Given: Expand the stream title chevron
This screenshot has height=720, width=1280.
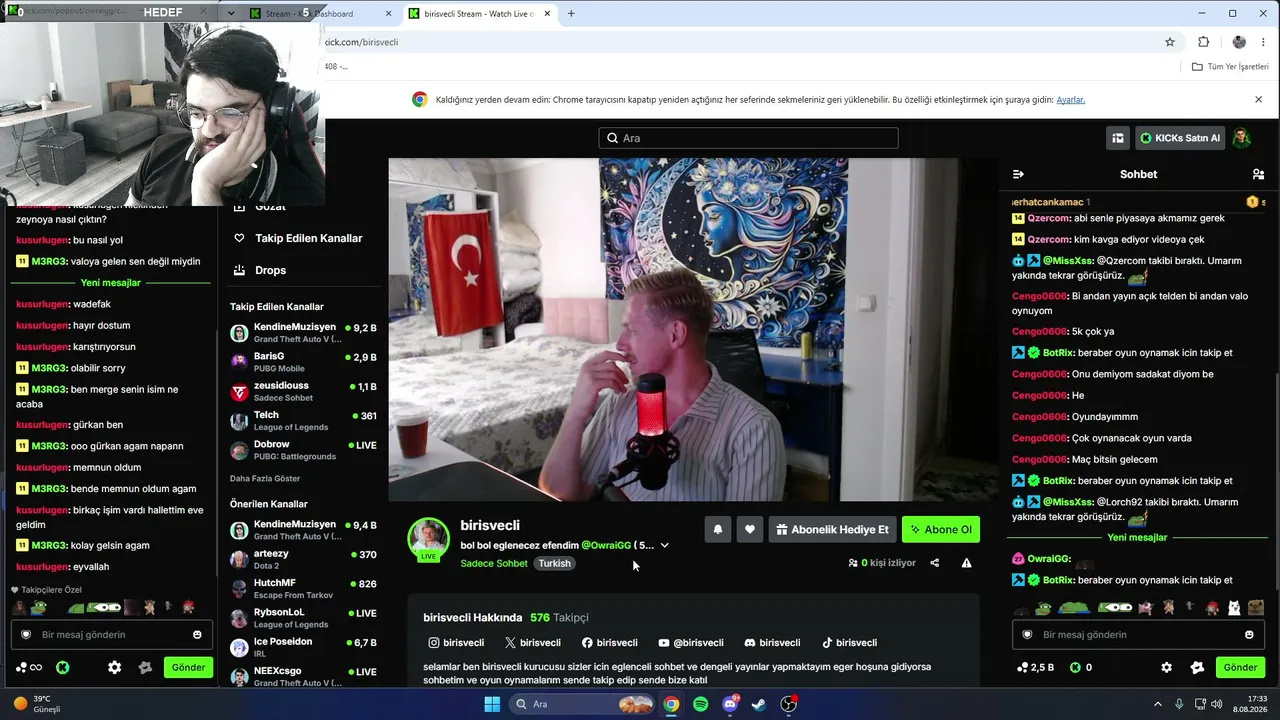Looking at the screenshot, I should click(664, 545).
